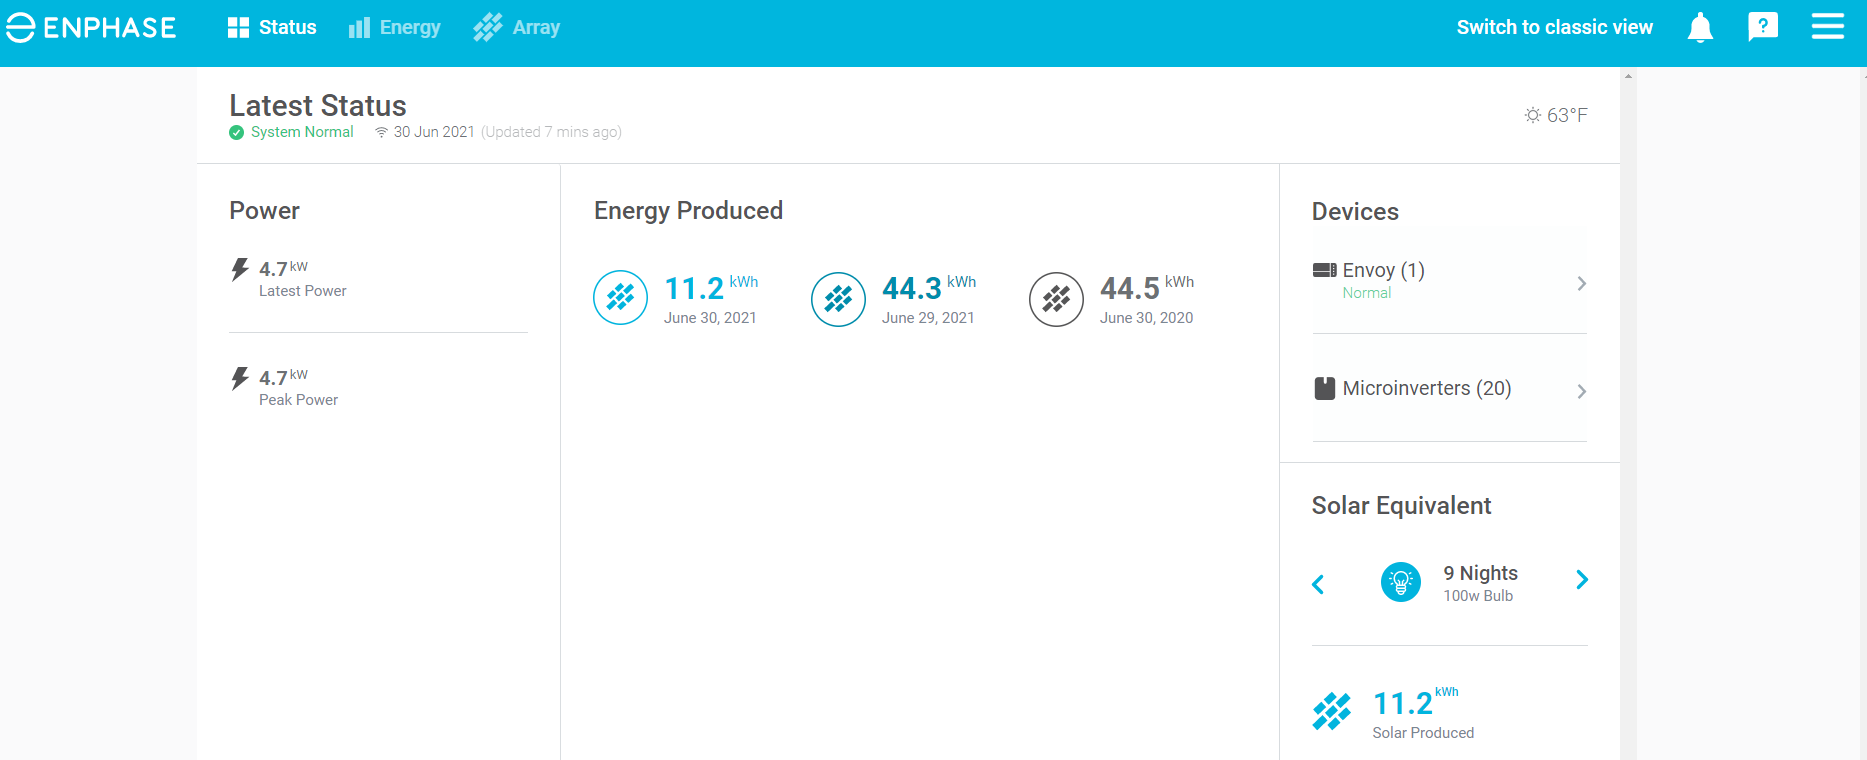Show next Solar Equivalent item
Viewport: 1867px width, 760px height.
click(x=1581, y=580)
